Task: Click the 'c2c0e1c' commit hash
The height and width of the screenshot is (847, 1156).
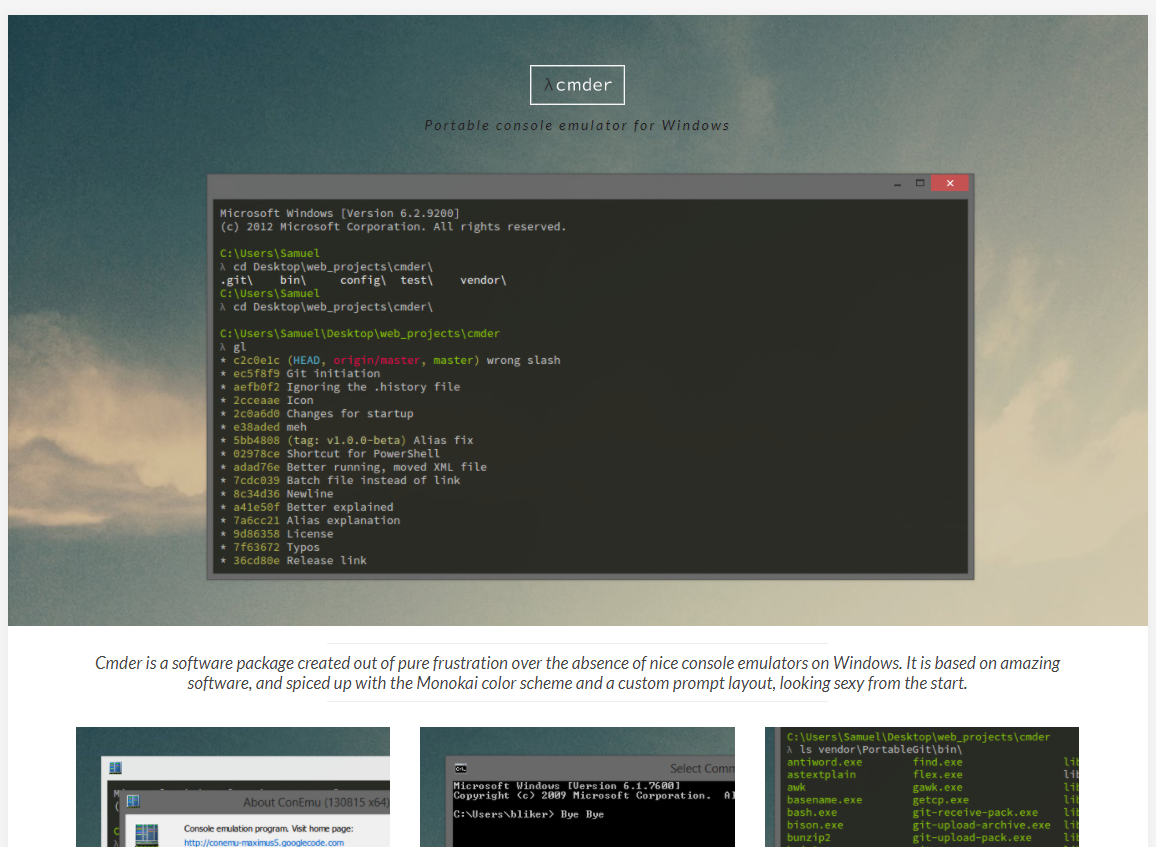Action: click(257, 360)
